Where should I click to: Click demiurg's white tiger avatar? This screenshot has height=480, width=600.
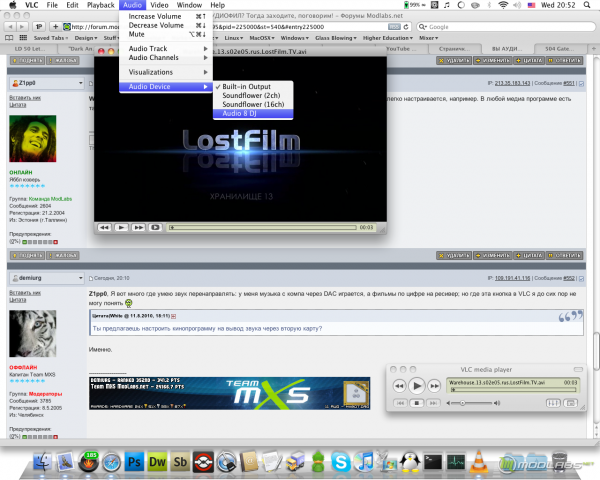coord(33,333)
